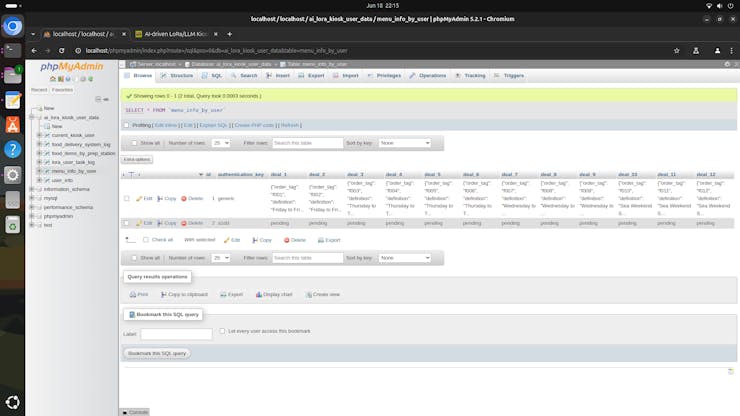The width and height of the screenshot is (740, 416).
Task: Toggle lower Show all checkbox
Action: click(134, 258)
